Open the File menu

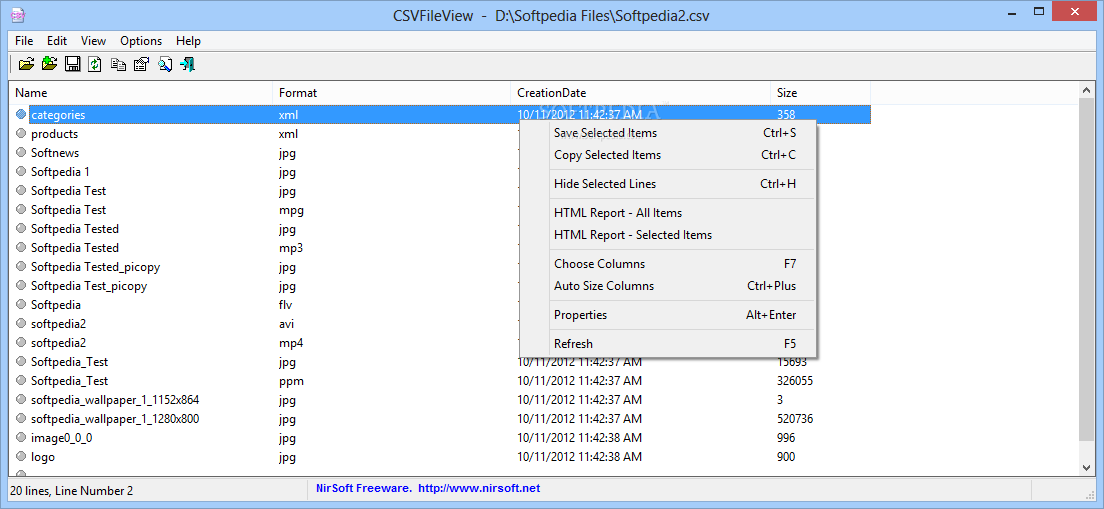[x=24, y=41]
